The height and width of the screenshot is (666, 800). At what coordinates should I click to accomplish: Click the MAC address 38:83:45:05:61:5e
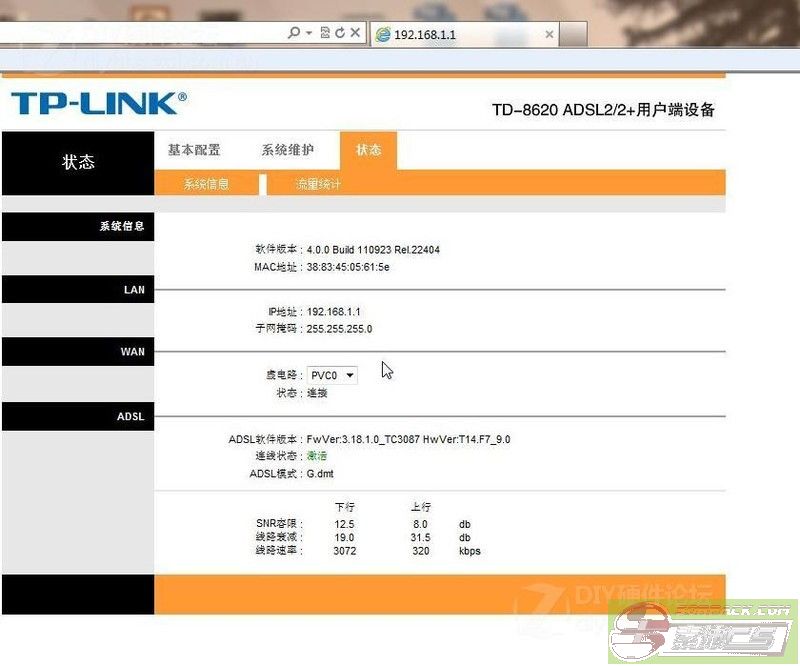pyautogui.click(x=348, y=267)
